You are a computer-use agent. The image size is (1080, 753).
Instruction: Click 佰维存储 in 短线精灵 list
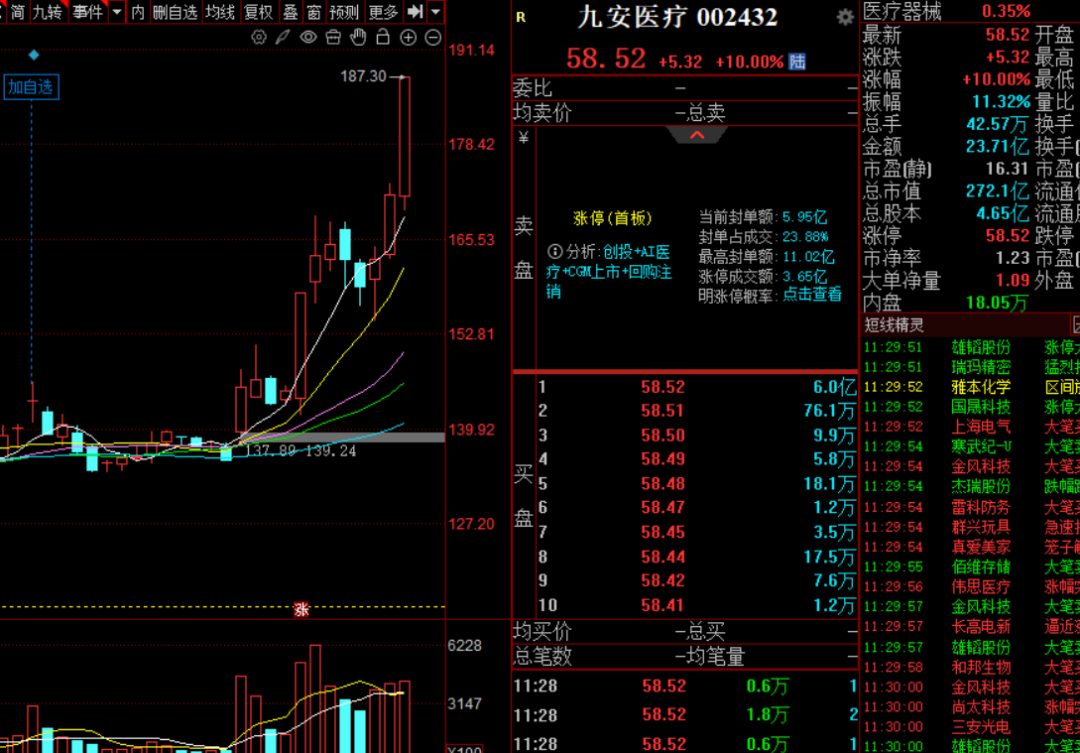(x=981, y=567)
